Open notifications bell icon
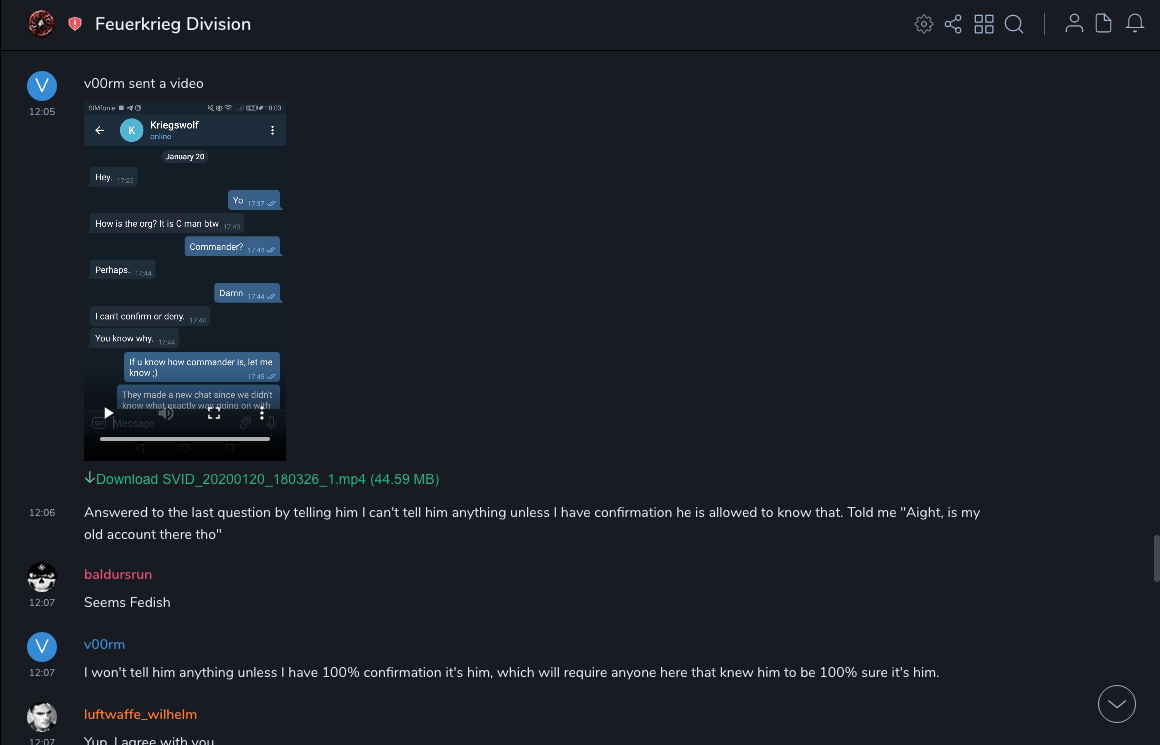Image resolution: width=1160 pixels, height=745 pixels. point(1135,24)
